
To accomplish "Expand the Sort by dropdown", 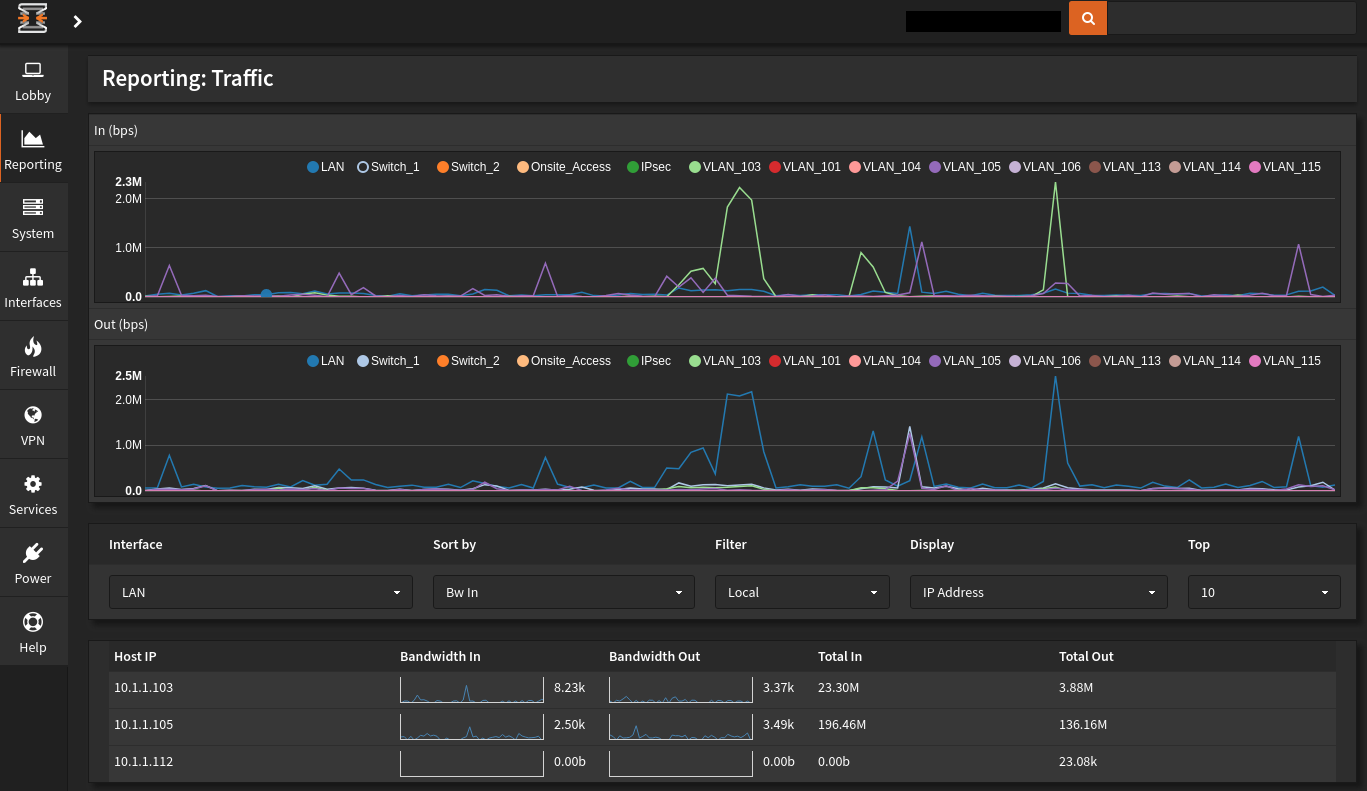I will [x=563, y=592].
